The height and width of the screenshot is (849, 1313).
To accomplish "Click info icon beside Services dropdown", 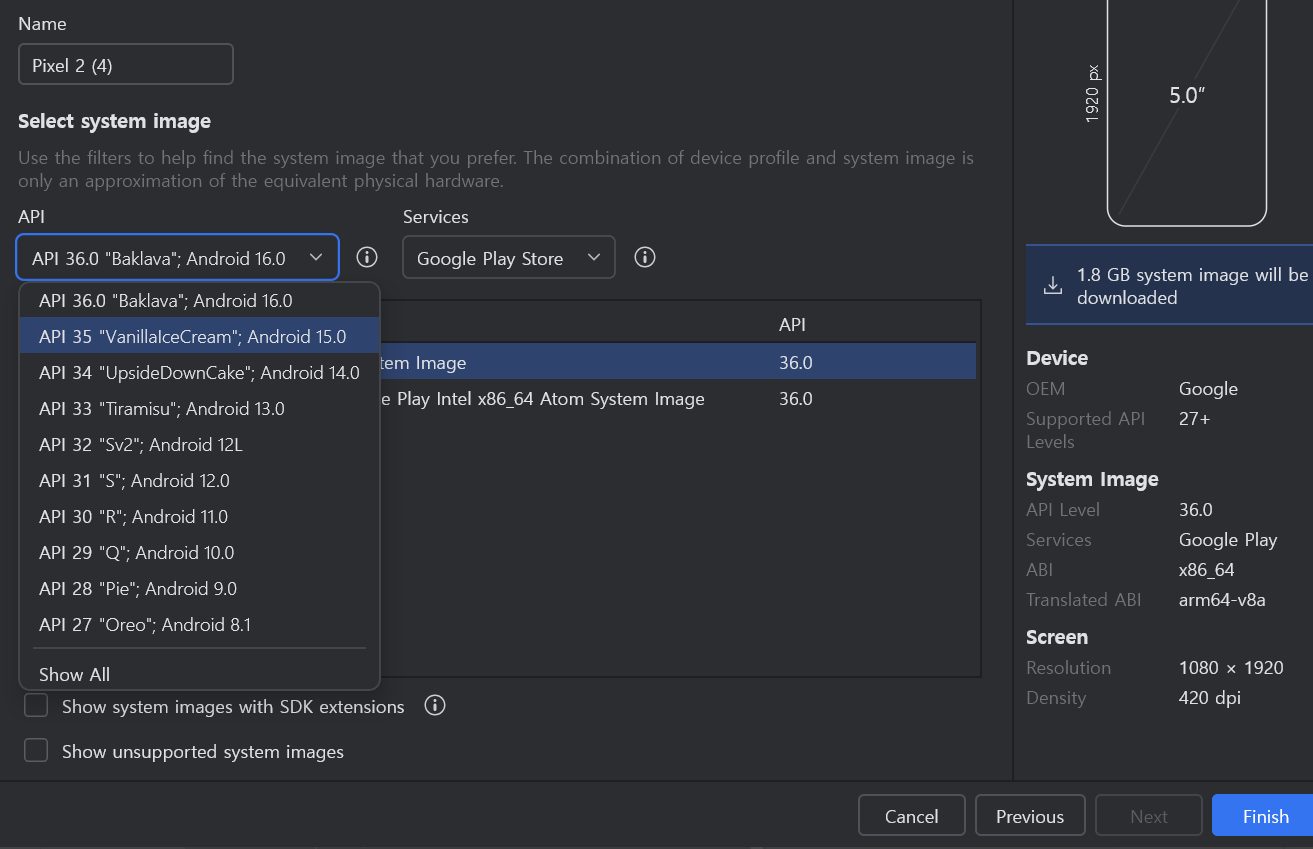I will click(645, 257).
